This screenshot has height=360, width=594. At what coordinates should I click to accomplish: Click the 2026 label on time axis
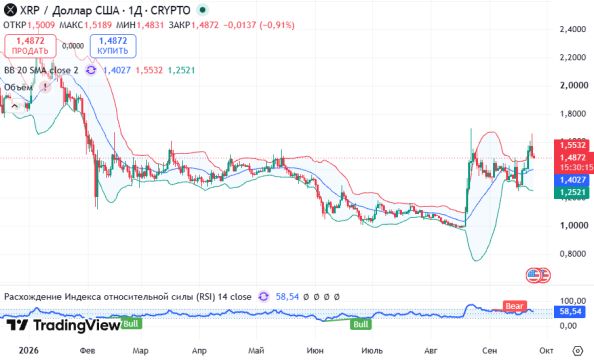click(x=29, y=350)
